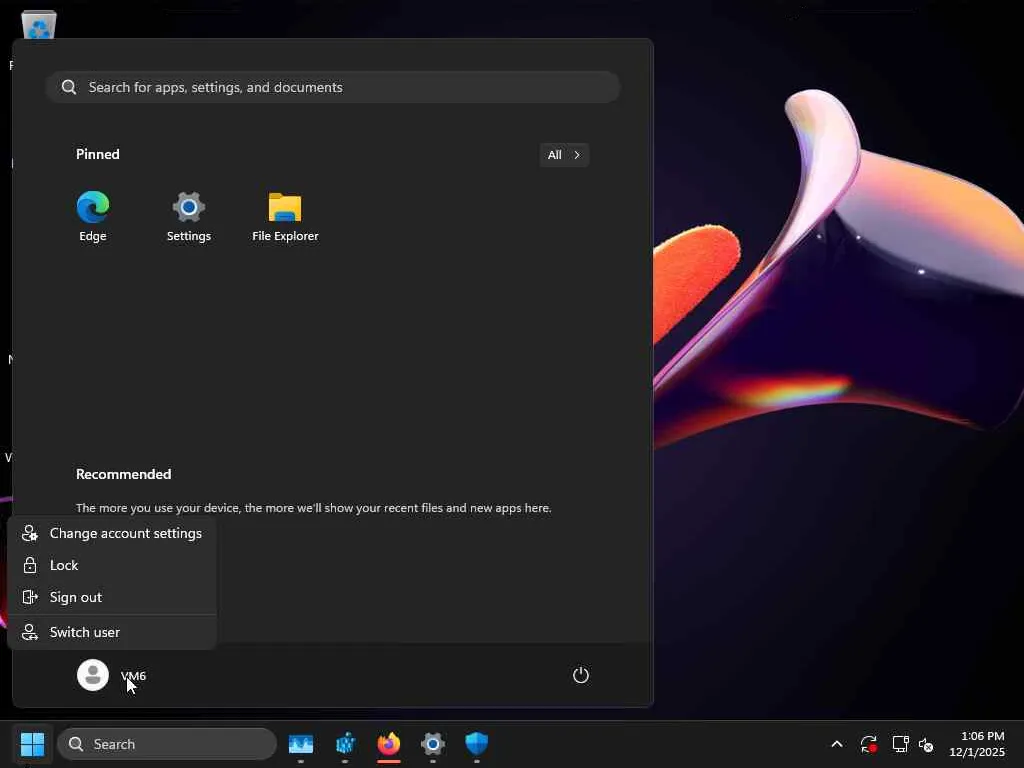Select Change account settings
This screenshot has height=768, width=1024.
pos(112,533)
